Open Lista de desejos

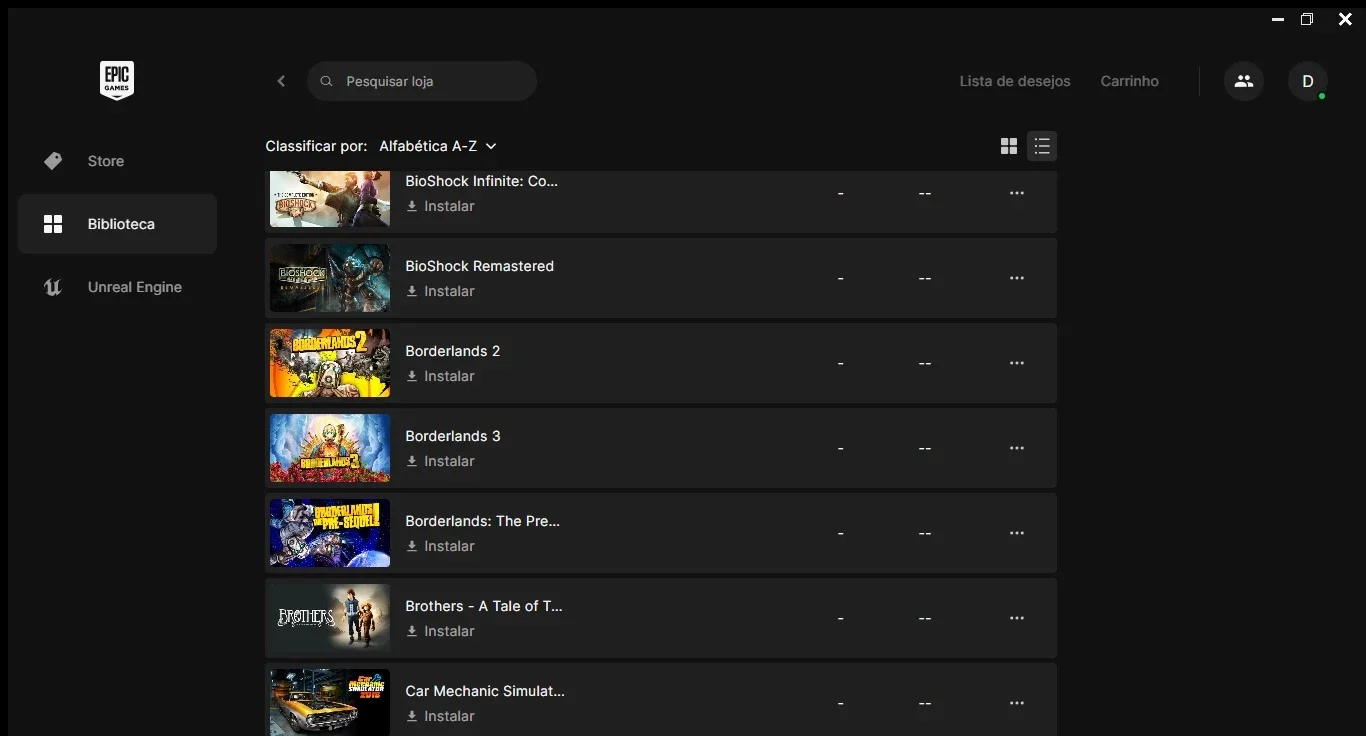click(x=1015, y=81)
